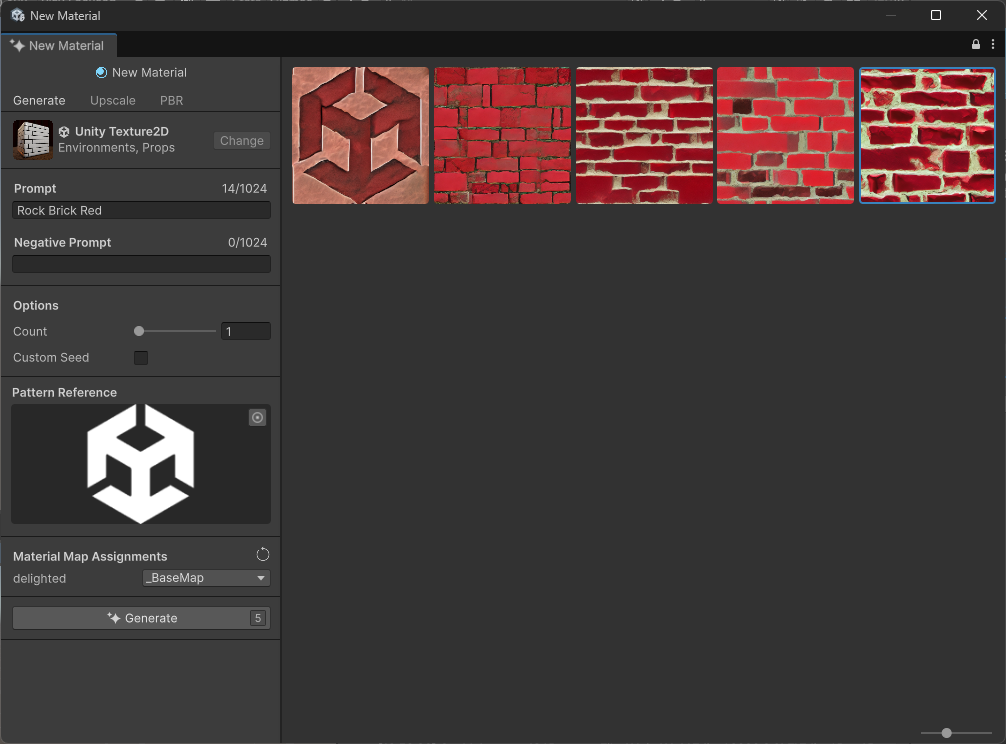This screenshot has height=744, width=1006.
Task: Select the New Material window tab
Action: click(x=58, y=46)
